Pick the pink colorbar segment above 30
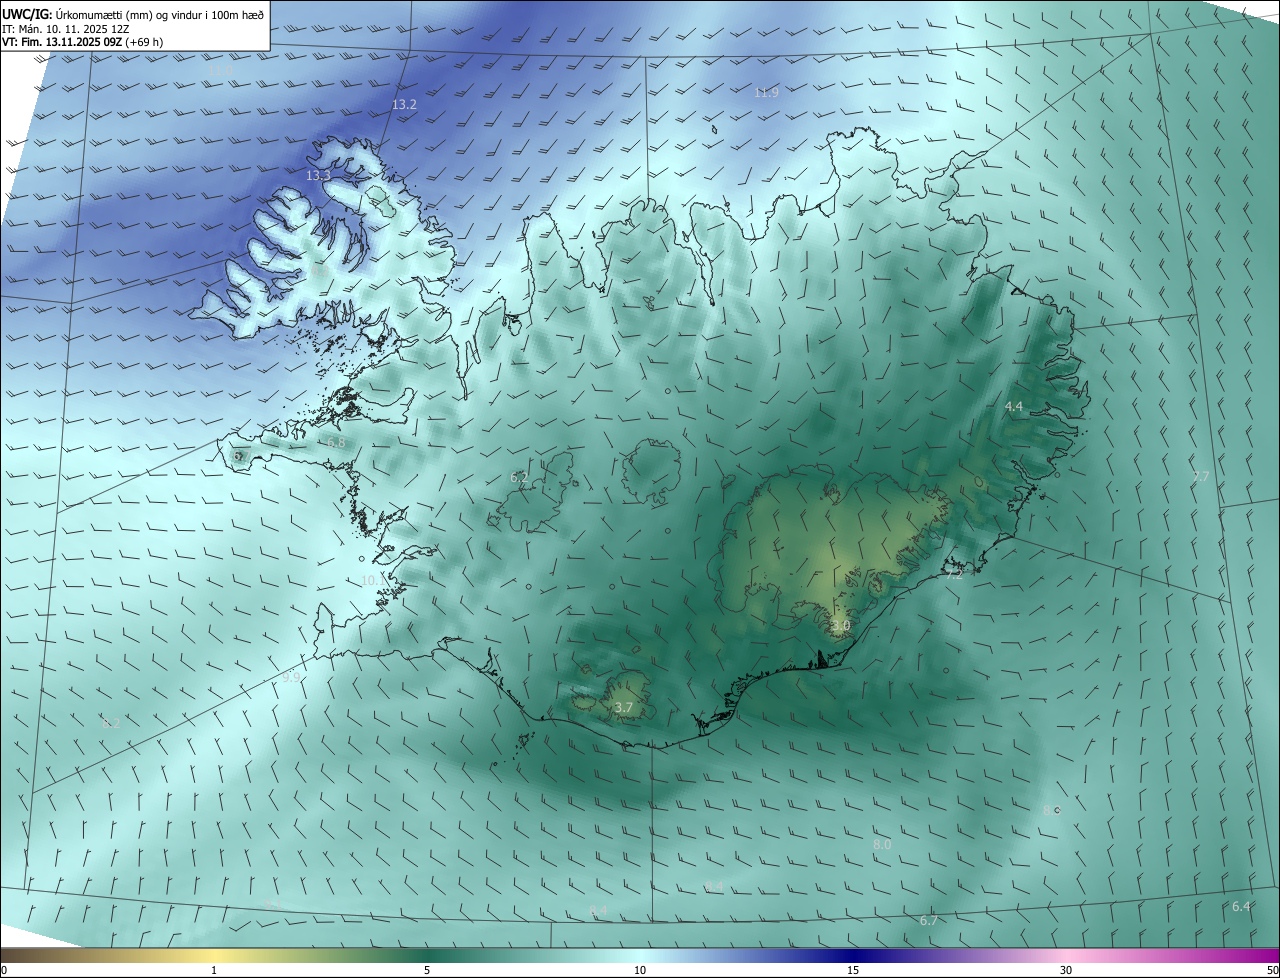Screen dimensions: 1280x978 (1066, 956)
